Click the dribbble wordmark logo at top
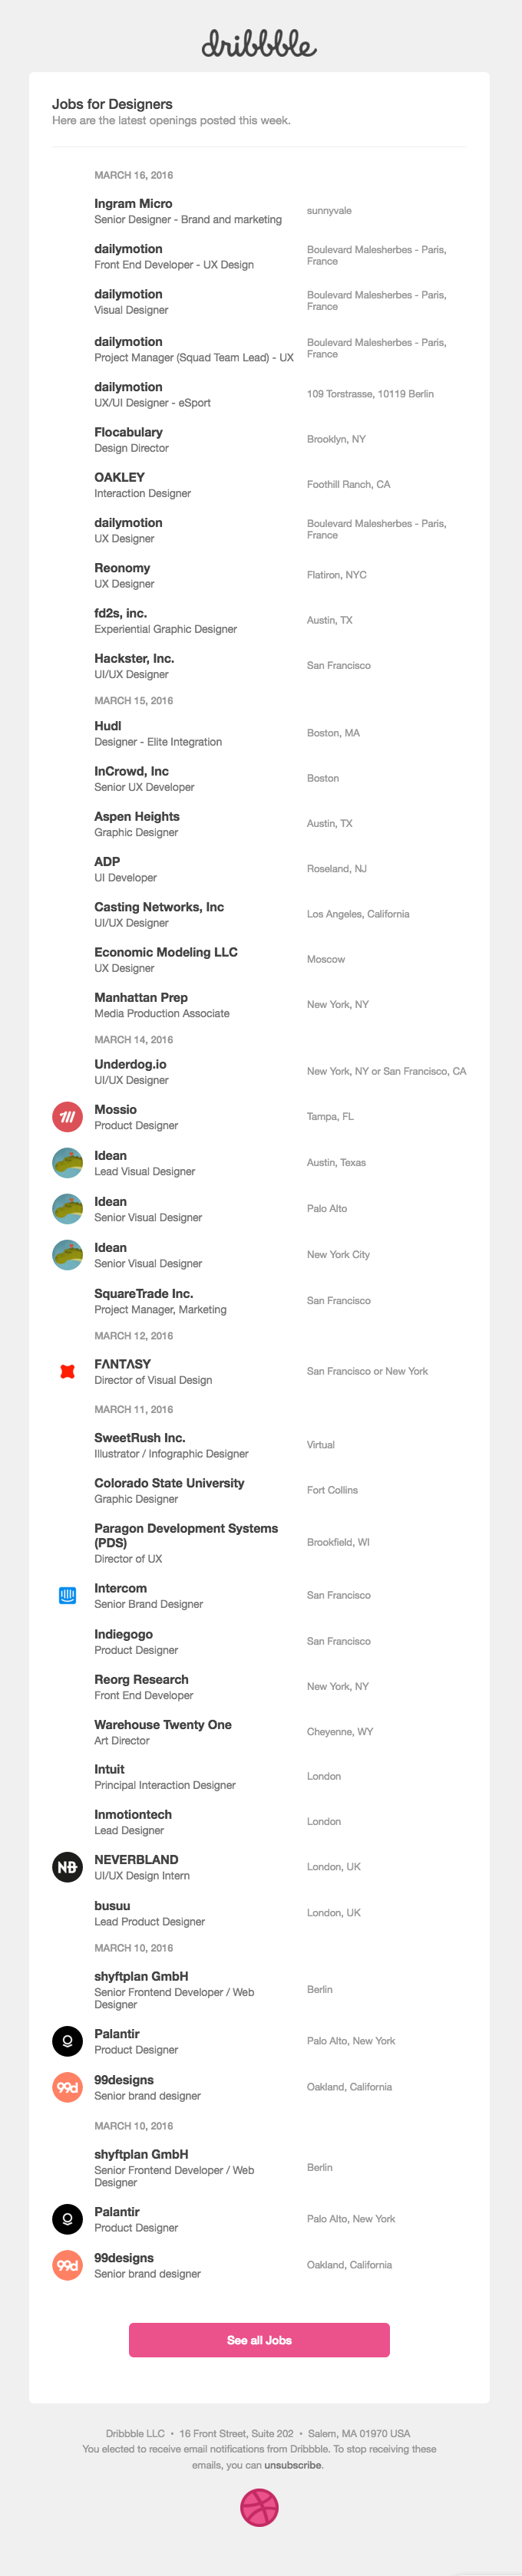This screenshot has height=2576, width=522. coord(259,44)
